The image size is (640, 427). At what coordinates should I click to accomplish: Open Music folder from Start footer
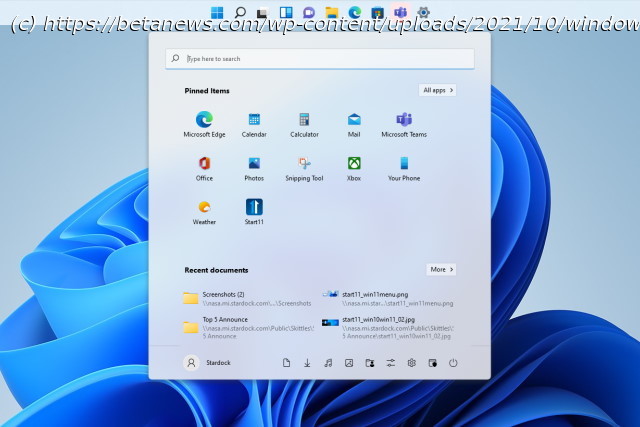[x=328, y=363]
